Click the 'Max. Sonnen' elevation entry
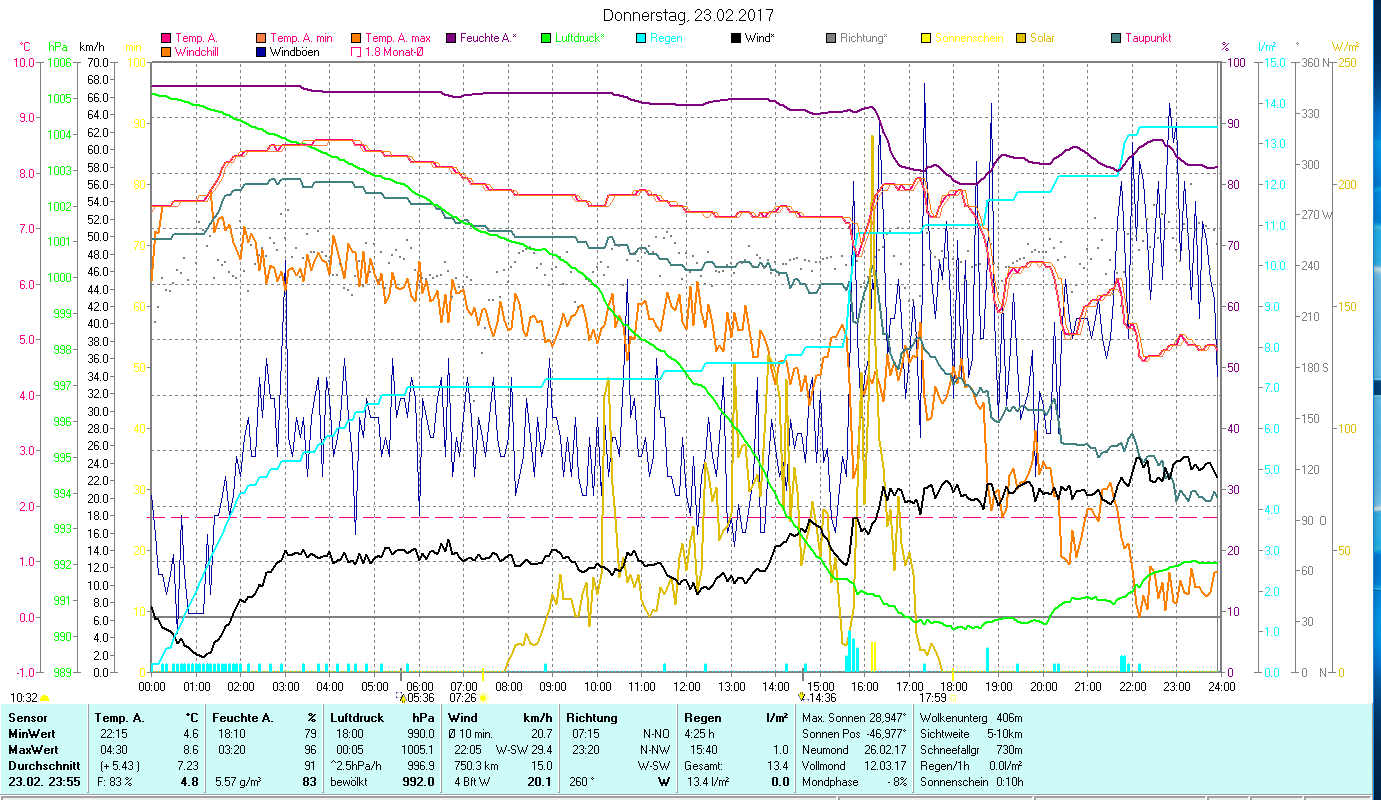The image size is (1381, 800). (x=854, y=718)
